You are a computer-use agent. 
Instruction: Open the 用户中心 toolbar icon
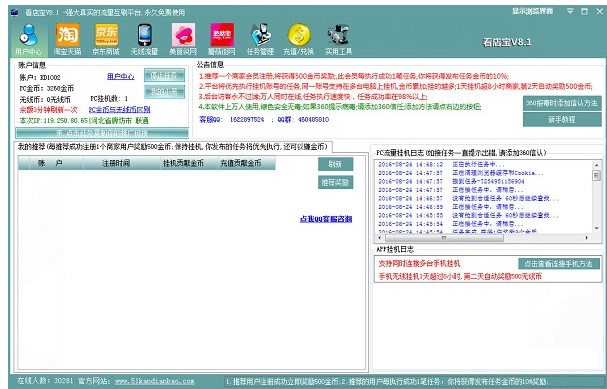coord(29,39)
